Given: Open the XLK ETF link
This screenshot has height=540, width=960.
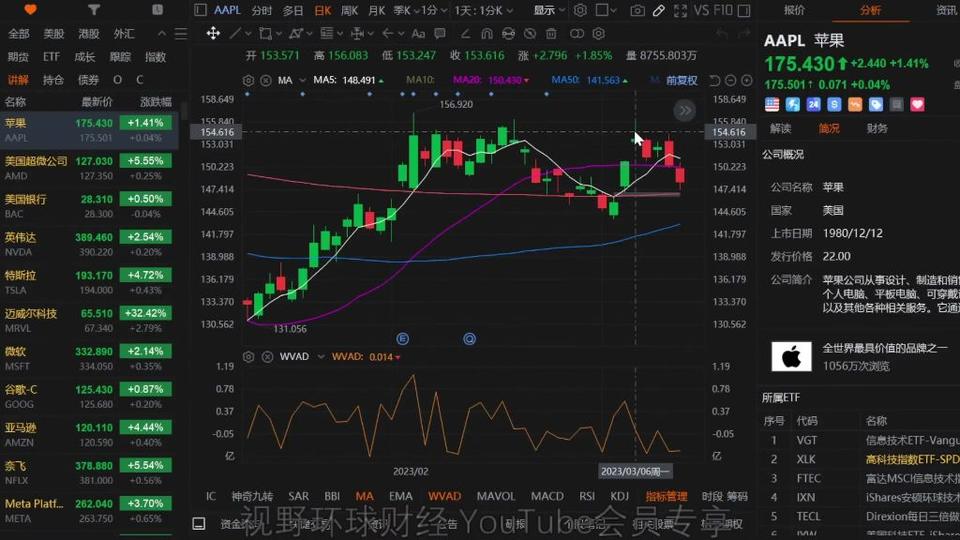Looking at the screenshot, I should 806,459.
